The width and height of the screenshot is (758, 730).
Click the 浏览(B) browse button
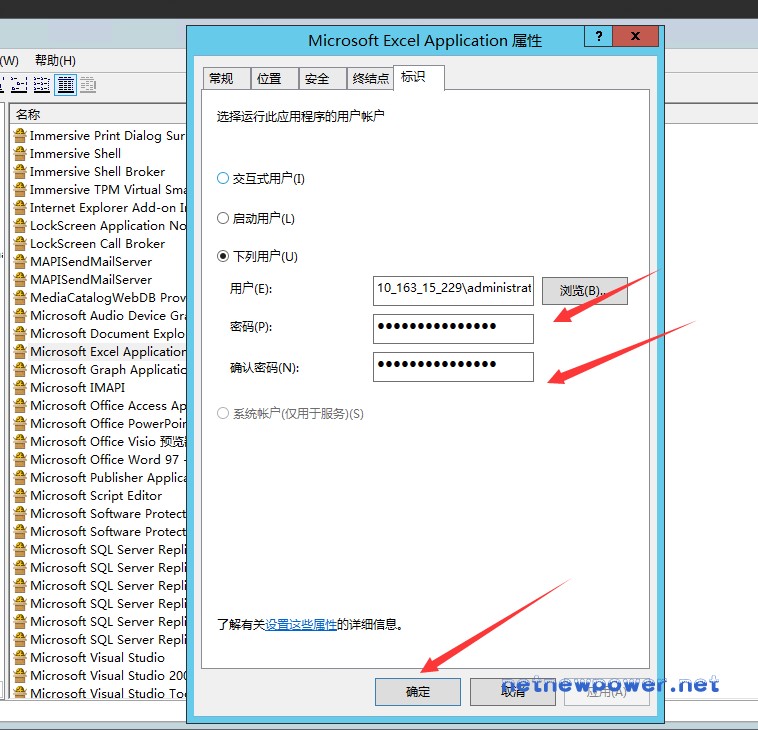[584, 291]
